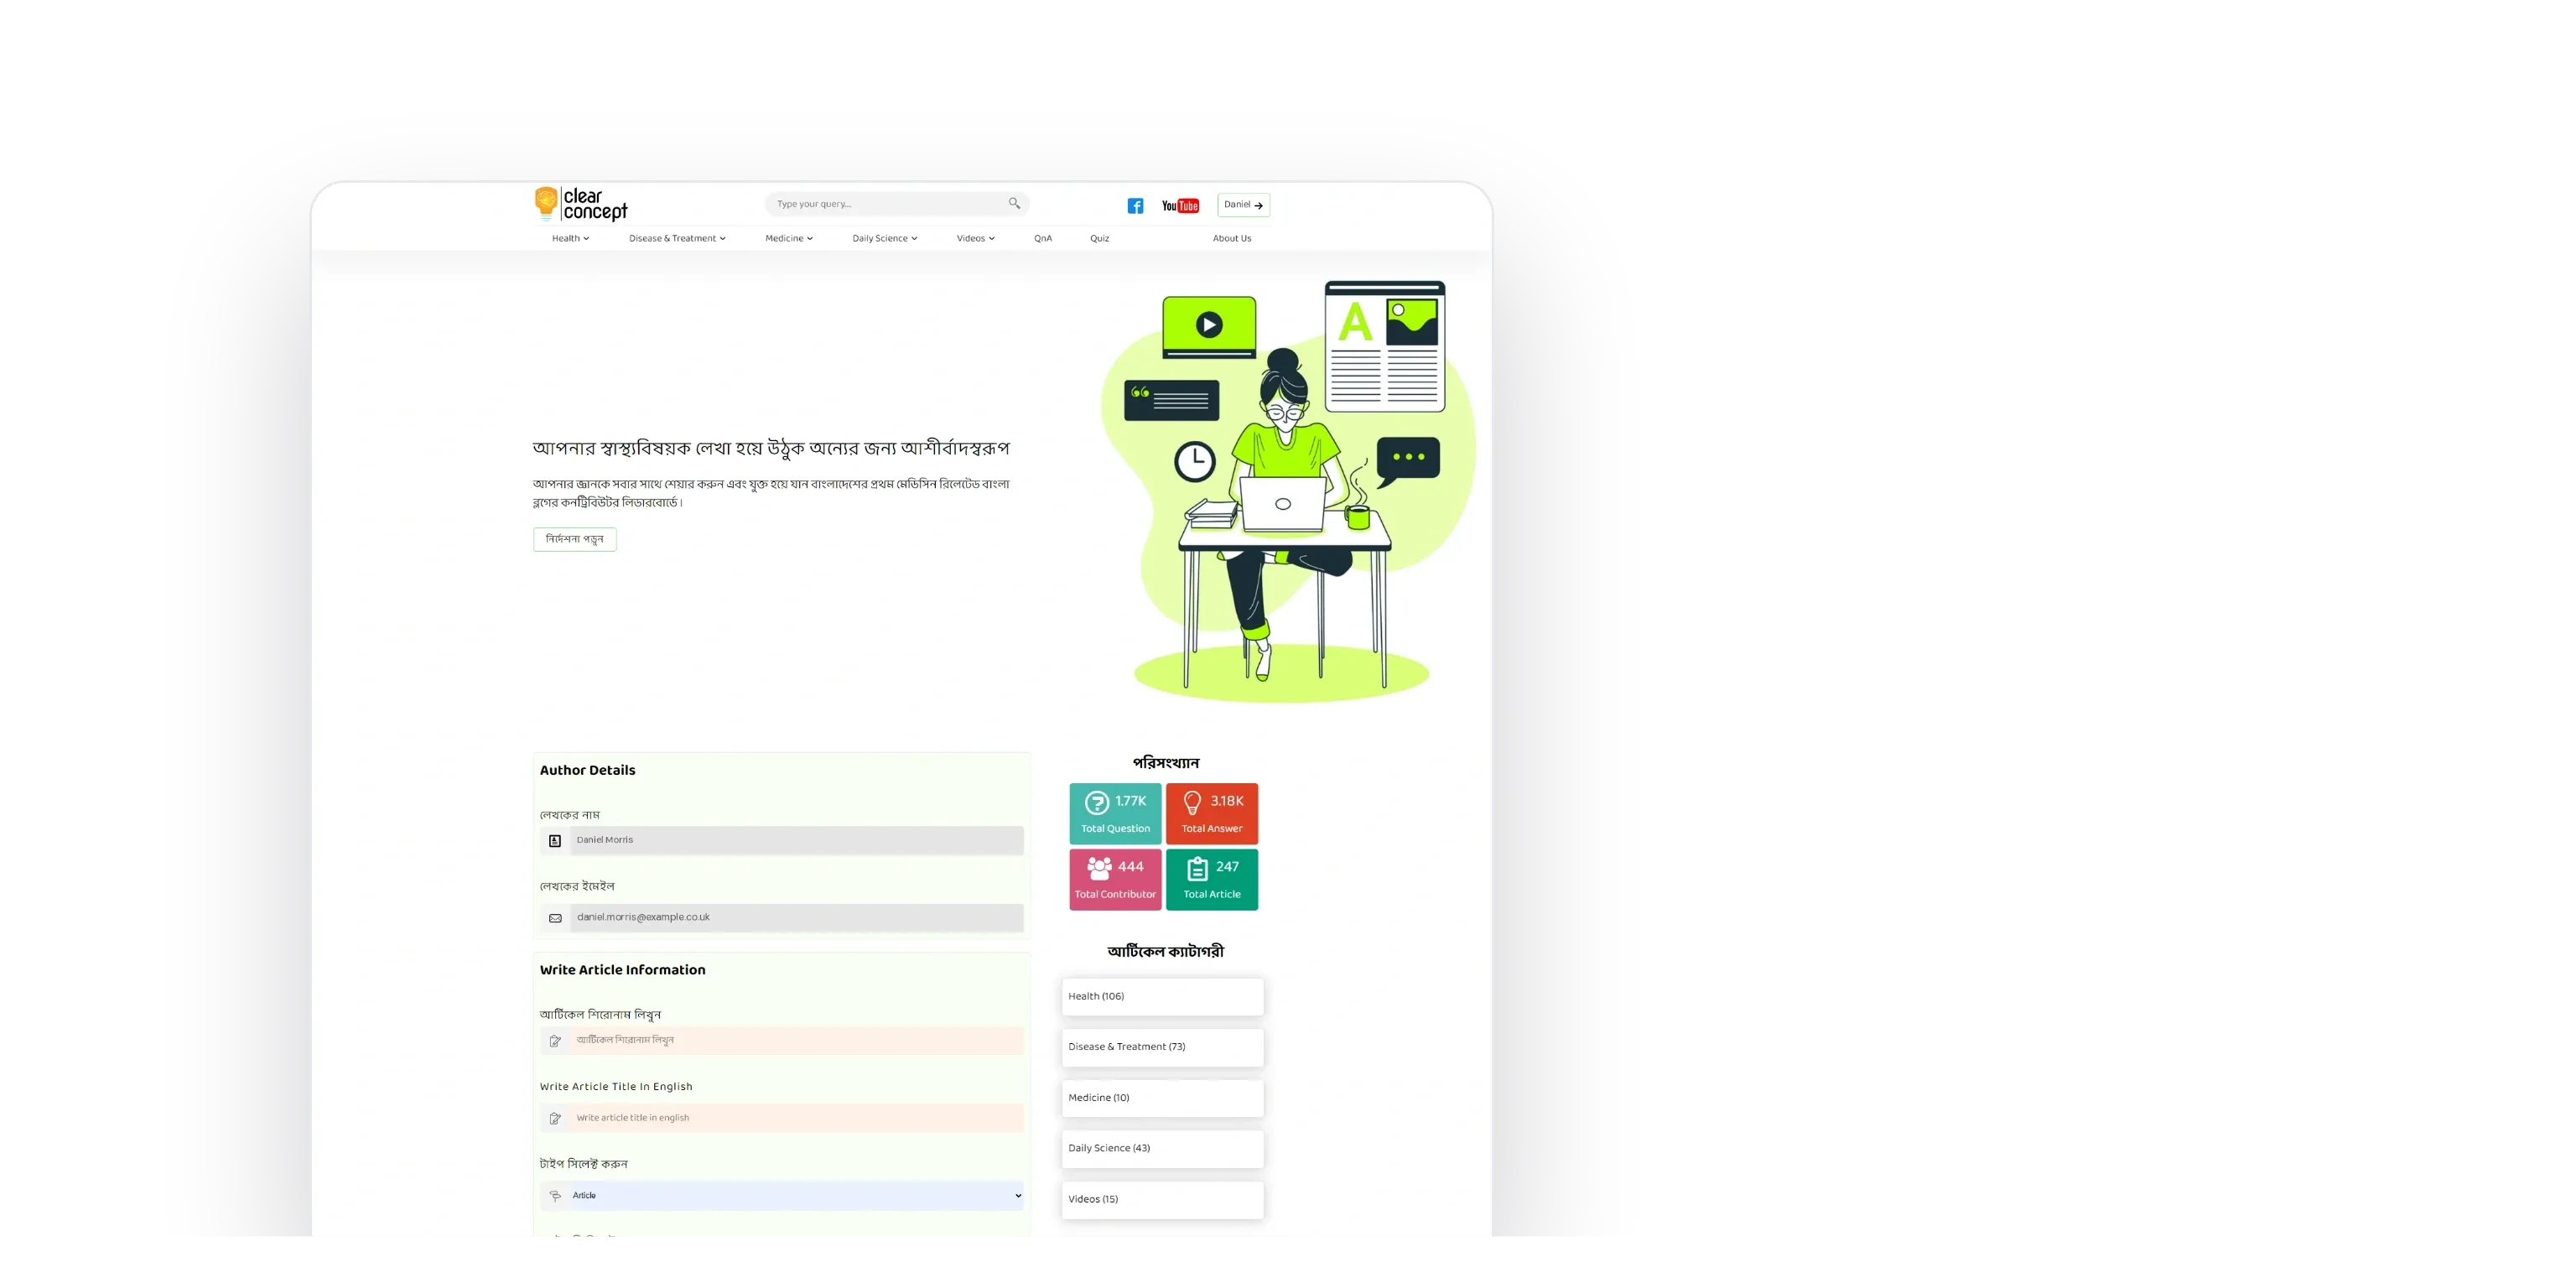This screenshot has height=1288, width=2576.
Task: Open the Facebook icon link
Action: coord(1135,206)
